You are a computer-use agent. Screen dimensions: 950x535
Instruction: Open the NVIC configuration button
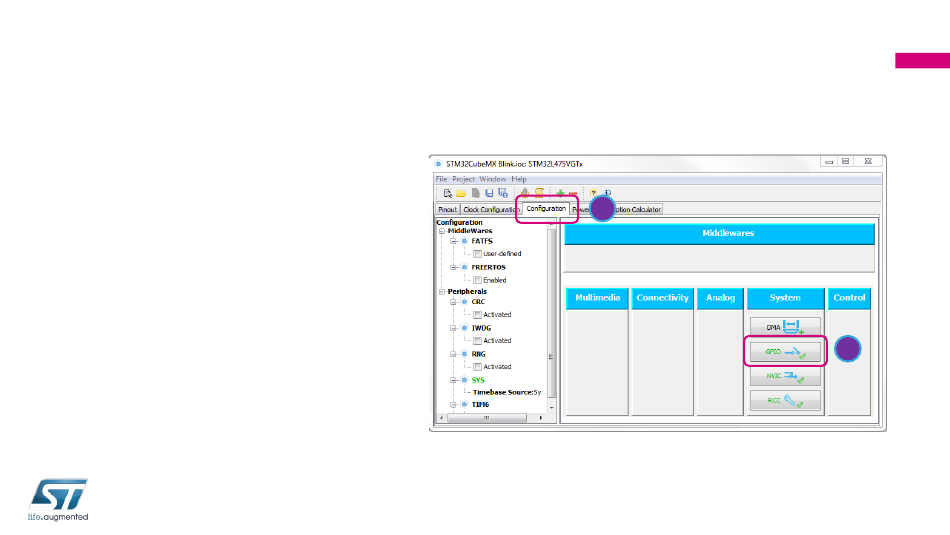pyautogui.click(x=785, y=377)
